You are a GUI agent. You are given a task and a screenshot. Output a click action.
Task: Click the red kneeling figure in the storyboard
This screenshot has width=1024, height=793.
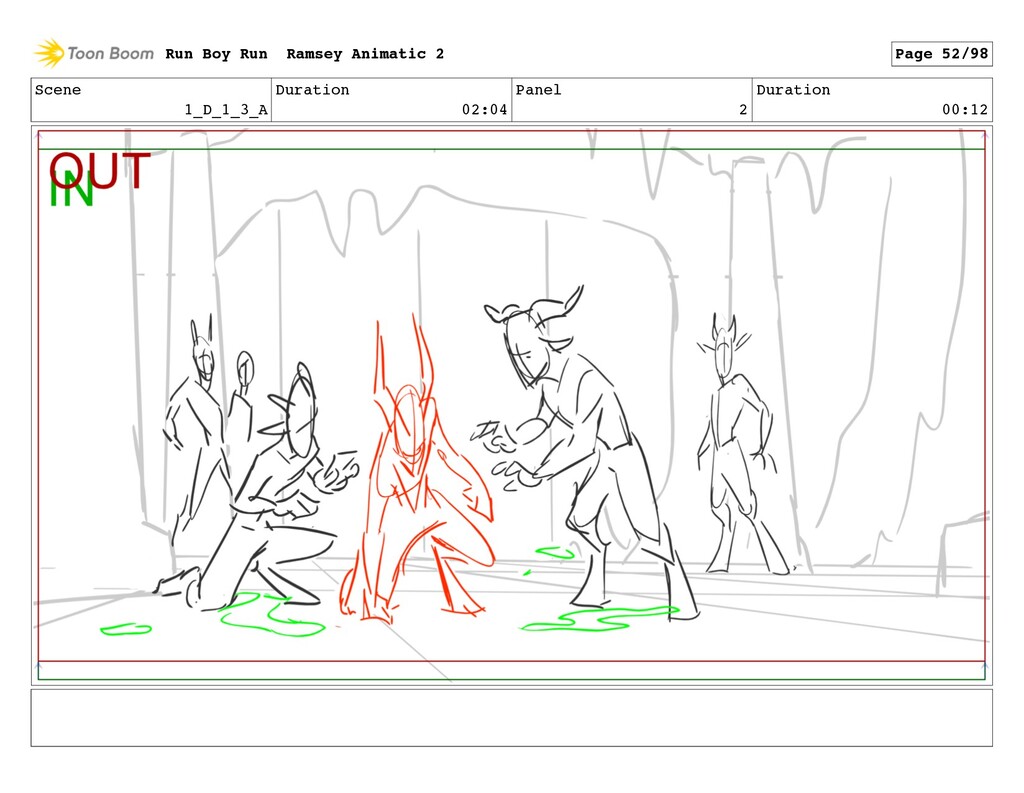click(x=417, y=470)
